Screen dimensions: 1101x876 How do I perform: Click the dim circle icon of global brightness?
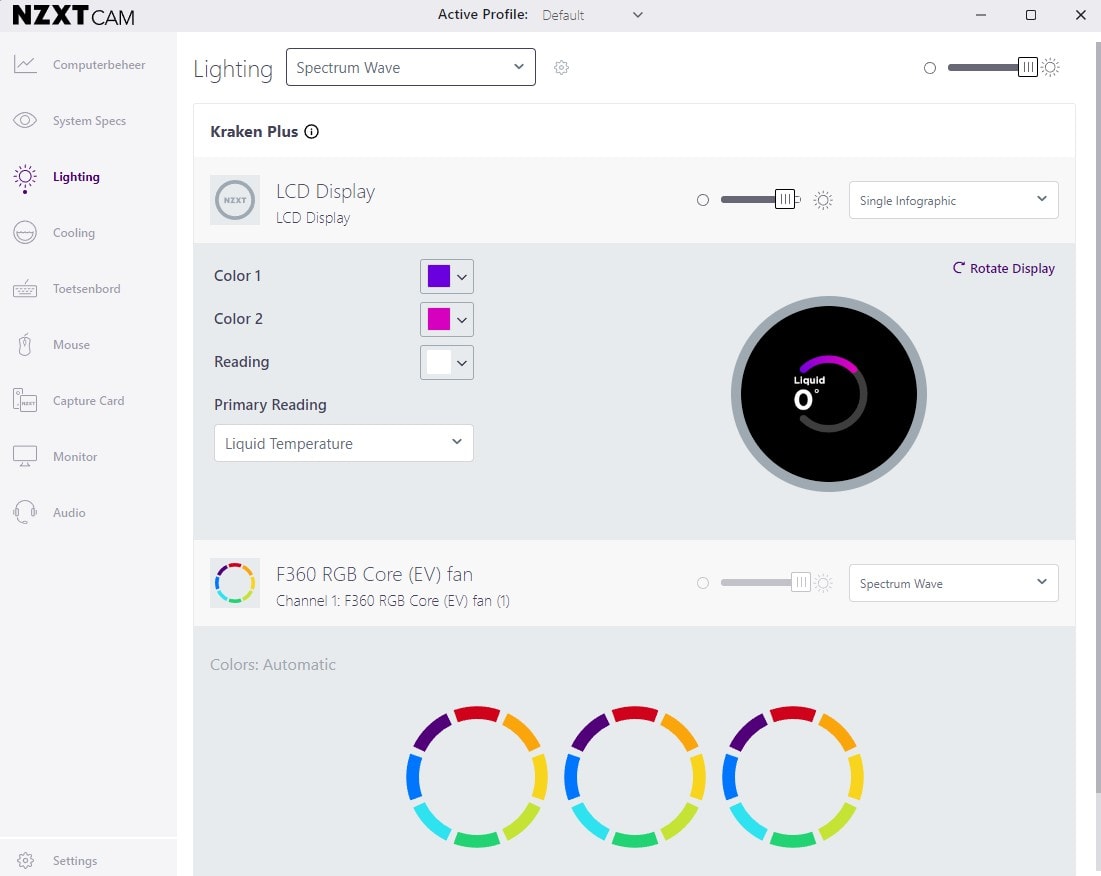(x=930, y=68)
